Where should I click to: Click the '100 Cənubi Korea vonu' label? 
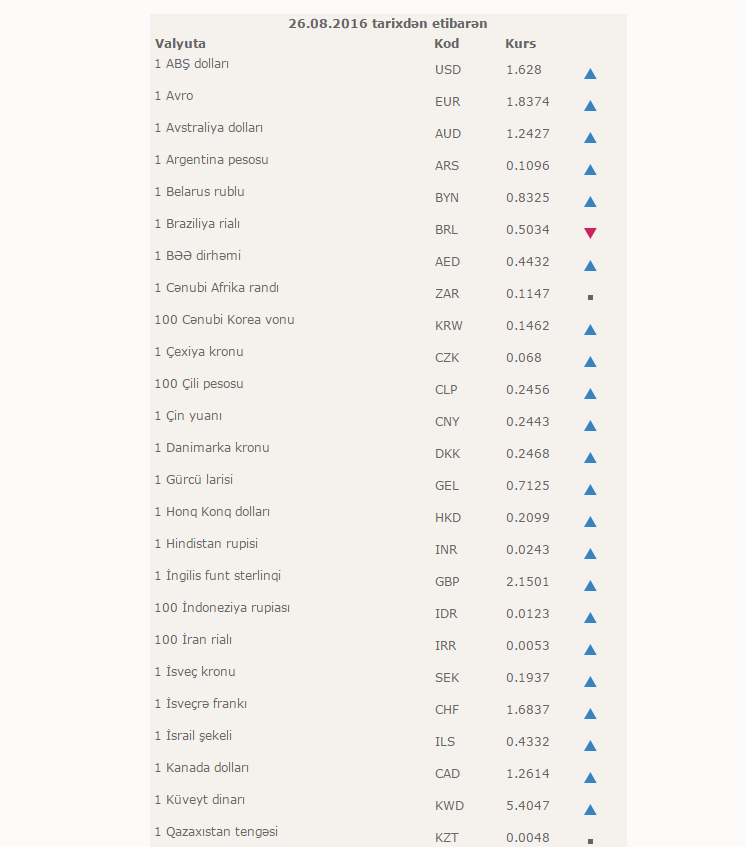pos(224,320)
